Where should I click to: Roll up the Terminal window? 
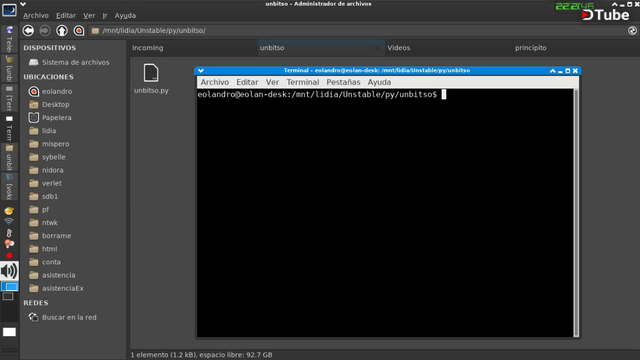(553, 71)
